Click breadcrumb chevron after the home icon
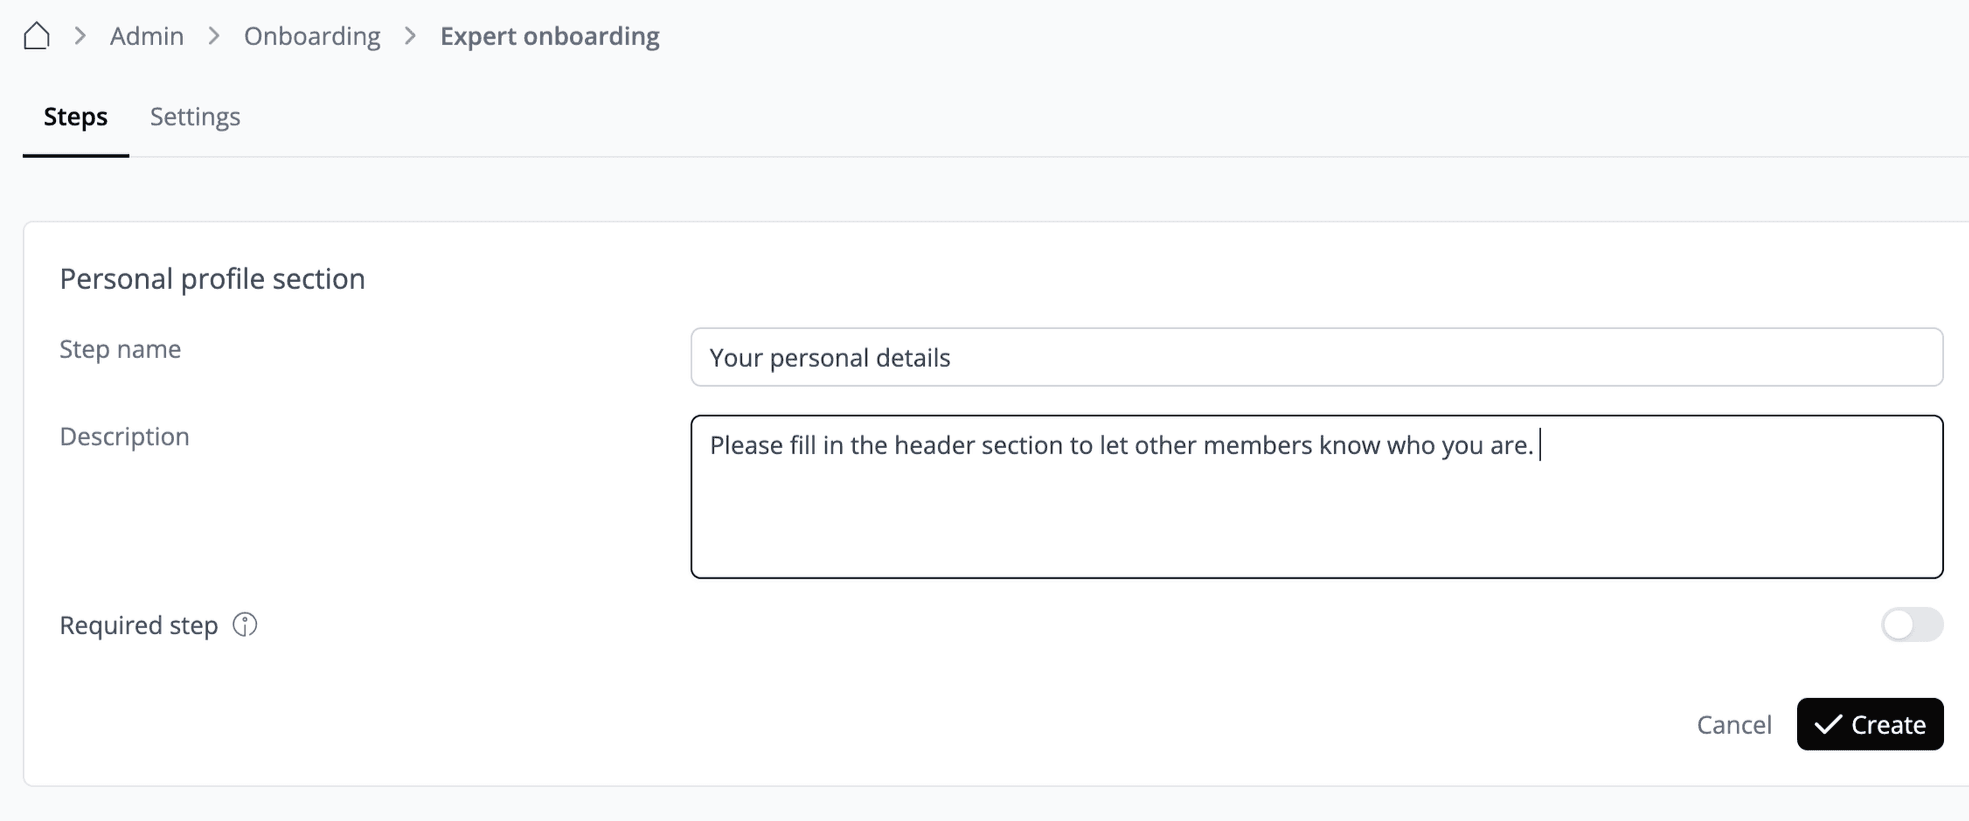 80,36
